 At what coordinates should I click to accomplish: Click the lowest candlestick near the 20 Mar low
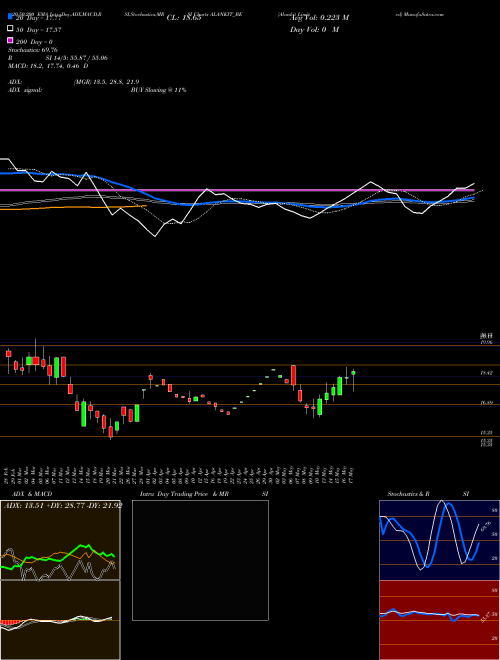[111, 431]
